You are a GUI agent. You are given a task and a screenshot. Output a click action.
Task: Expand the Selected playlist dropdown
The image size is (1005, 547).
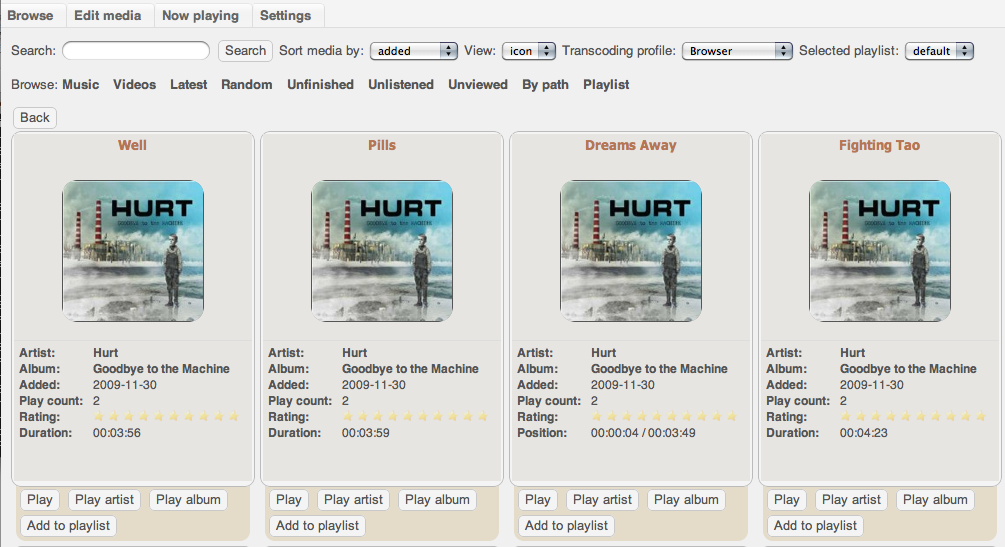point(939,51)
